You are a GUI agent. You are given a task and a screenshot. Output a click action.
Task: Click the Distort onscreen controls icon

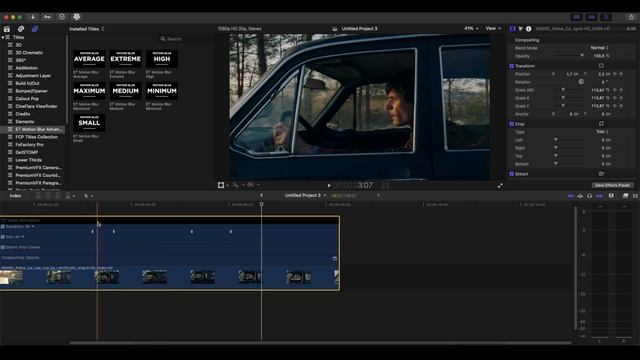(x=601, y=174)
